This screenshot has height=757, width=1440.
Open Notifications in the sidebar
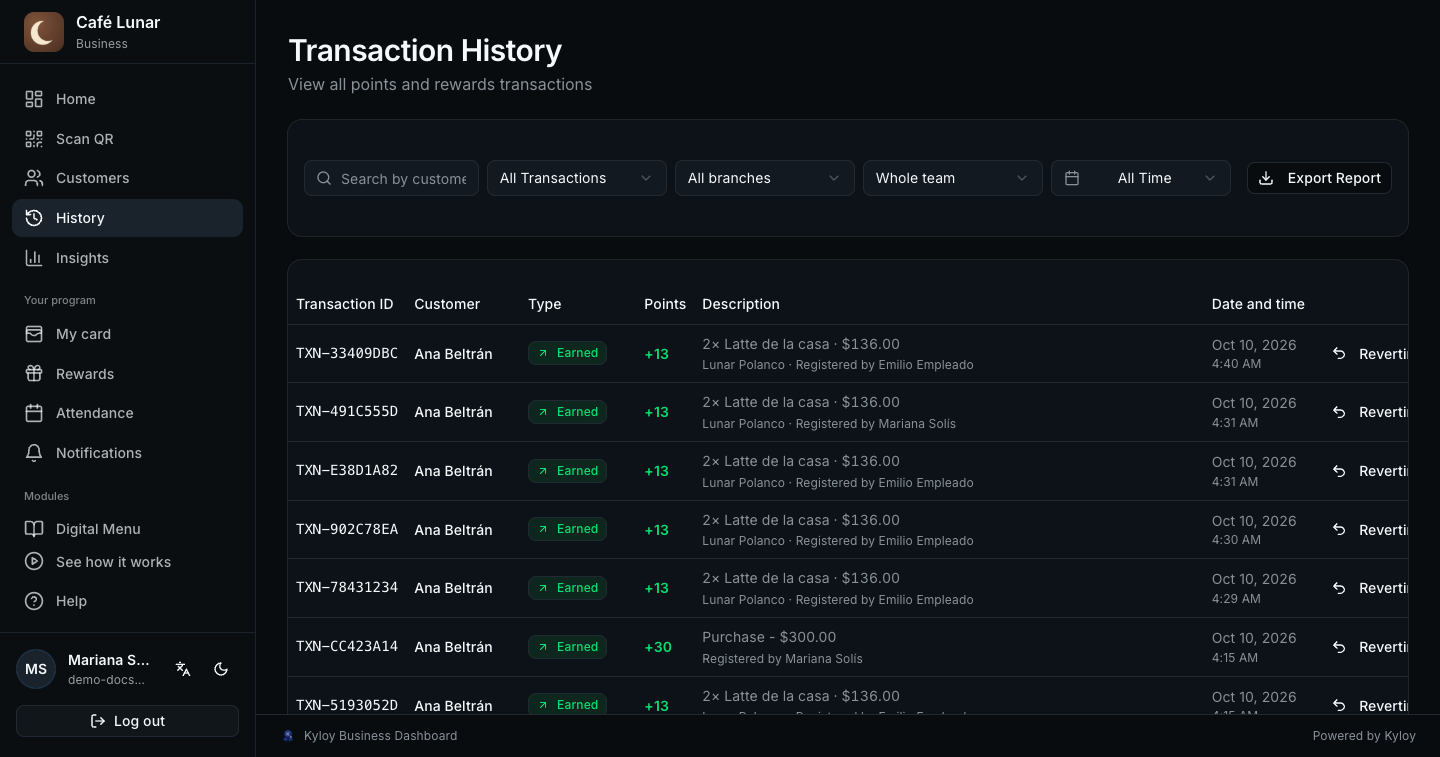coord(127,453)
